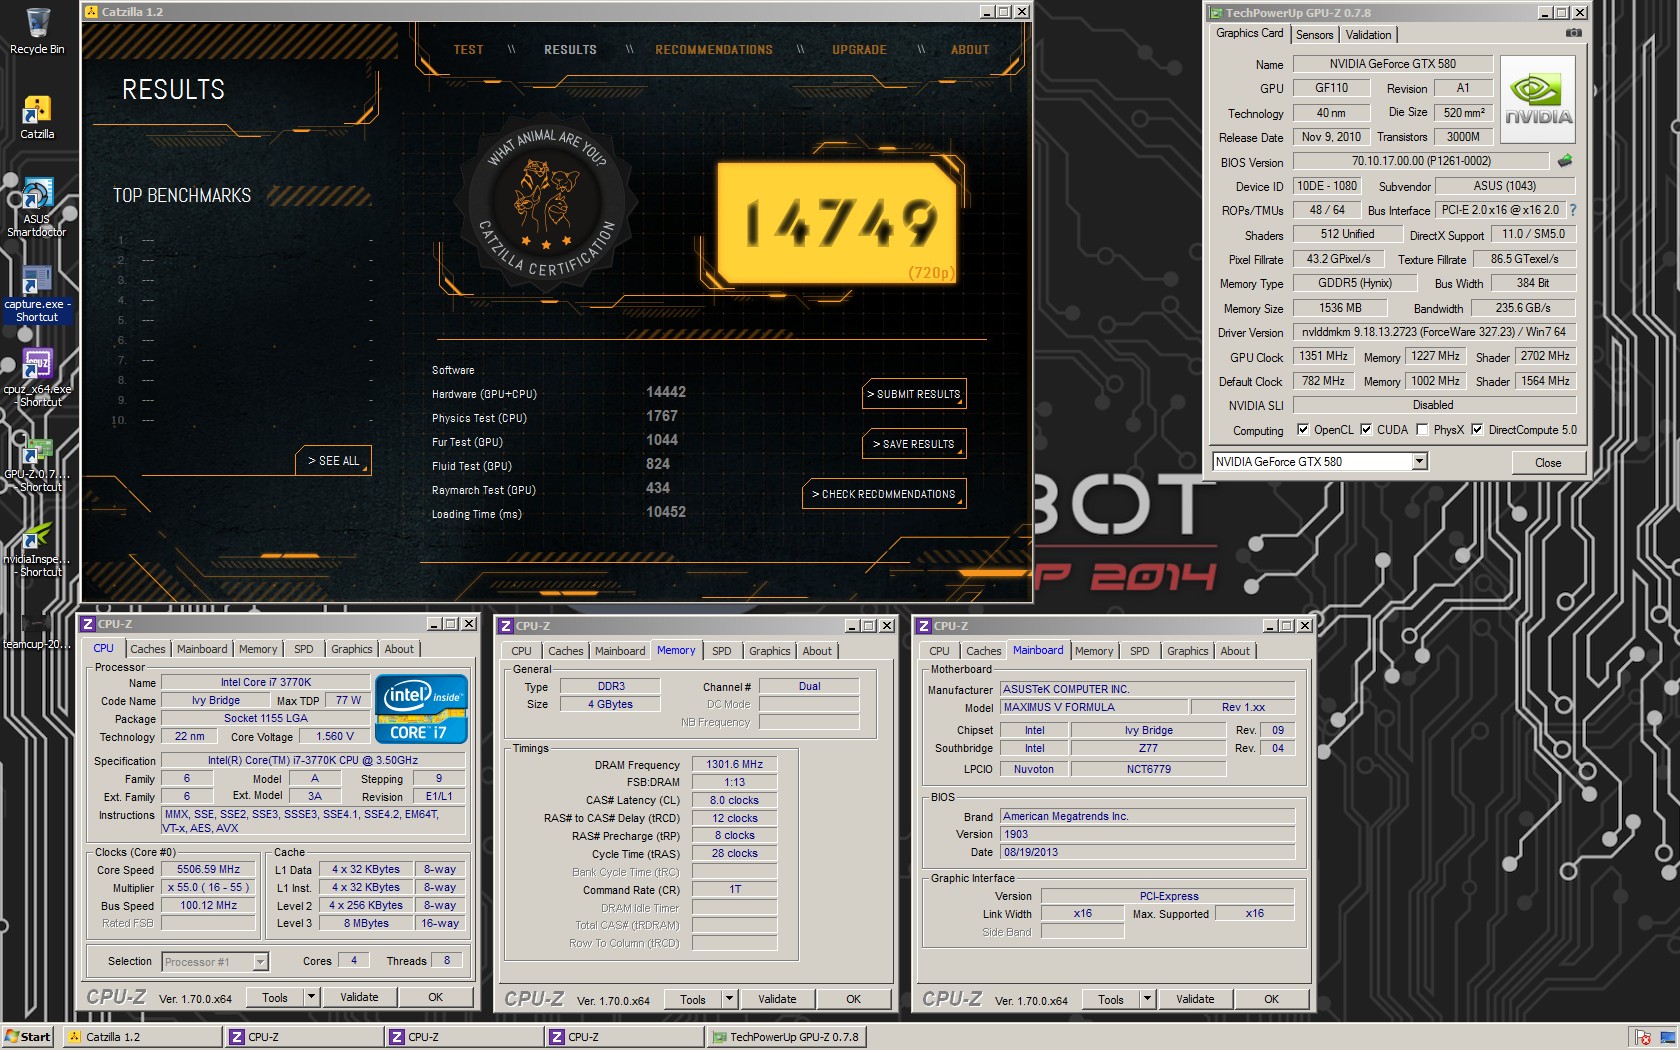The height and width of the screenshot is (1050, 1680).
Task: Click OK in the Memory CPU-Z window
Action: [x=853, y=999]
